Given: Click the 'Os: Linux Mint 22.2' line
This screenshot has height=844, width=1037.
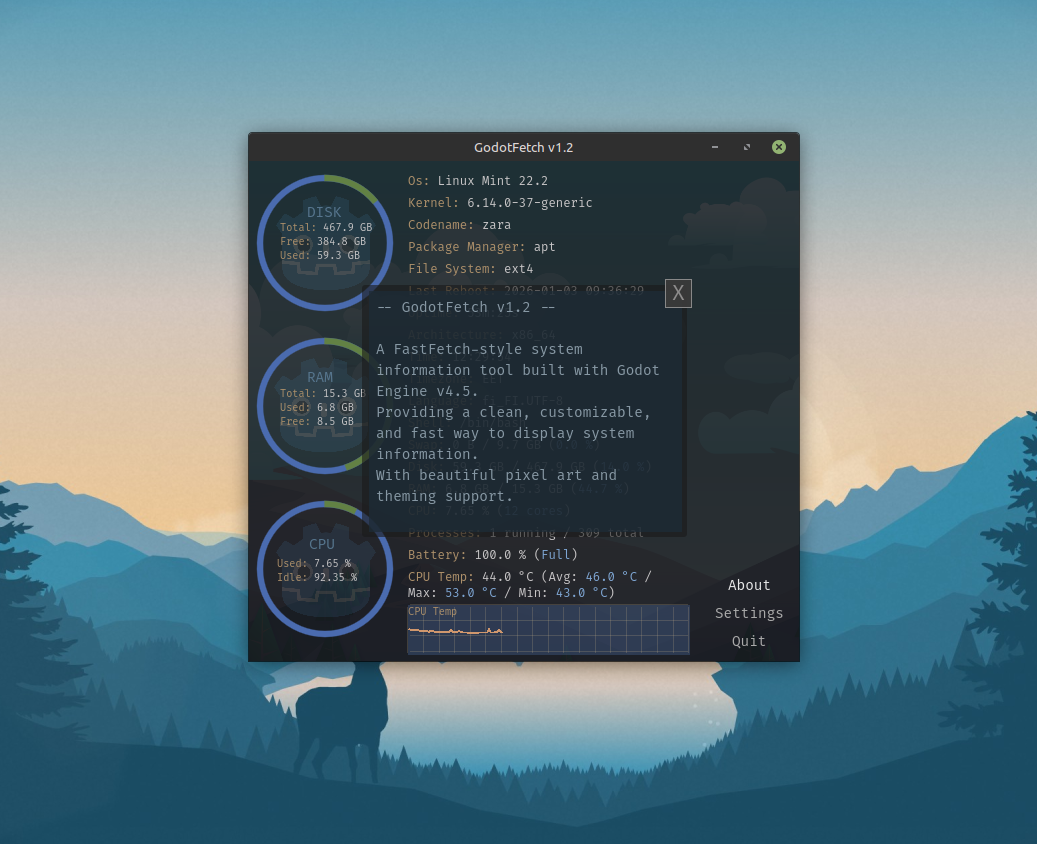Looking at the screenshot, I should click(x=477, y=181).
